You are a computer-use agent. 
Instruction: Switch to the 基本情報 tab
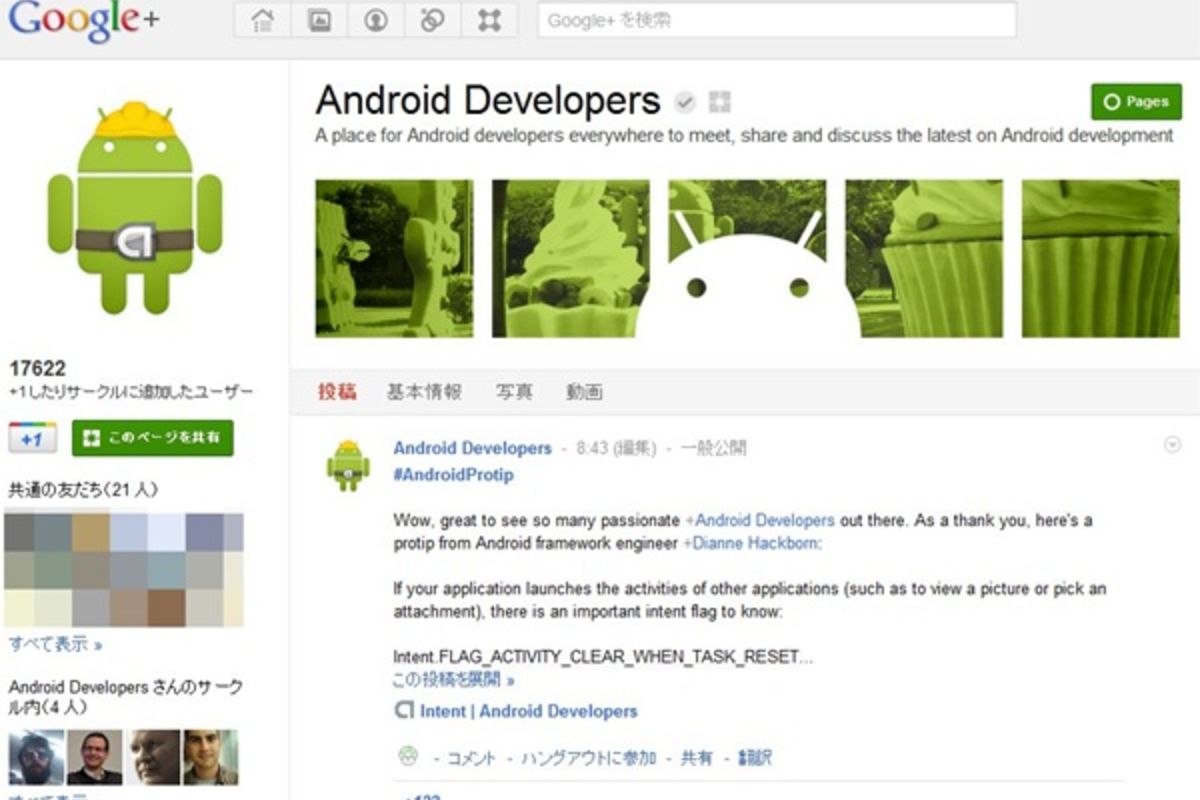tap(423, 393)
